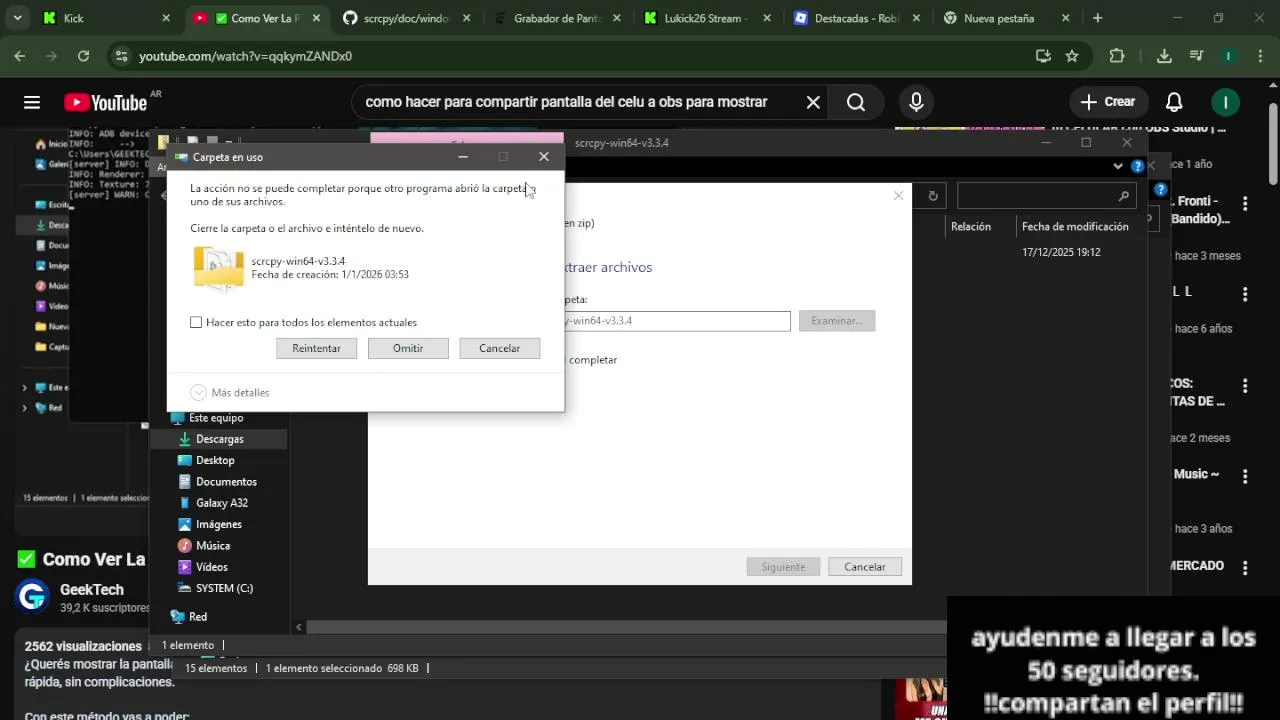Open options menu for the 'L L' video

1245,294
